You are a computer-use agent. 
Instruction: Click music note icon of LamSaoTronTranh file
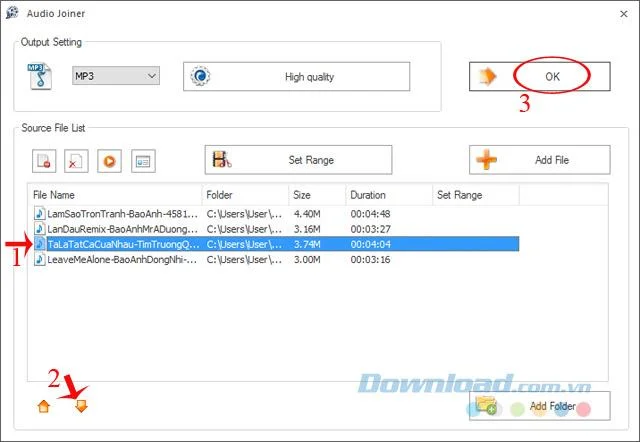[40, 213]
